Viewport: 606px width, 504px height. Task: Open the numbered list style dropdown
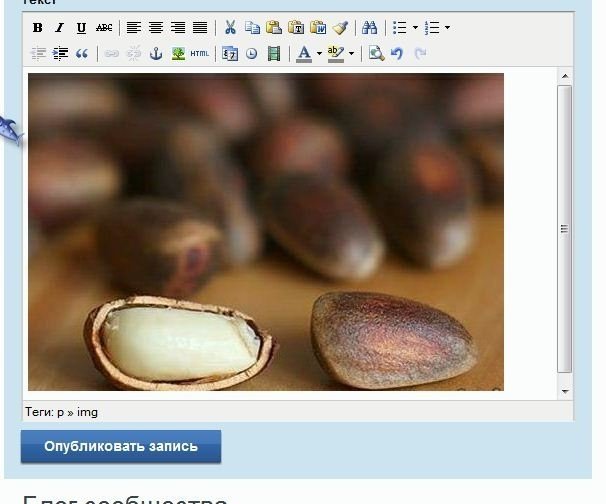pyautogui.click(x=447, y=28)
